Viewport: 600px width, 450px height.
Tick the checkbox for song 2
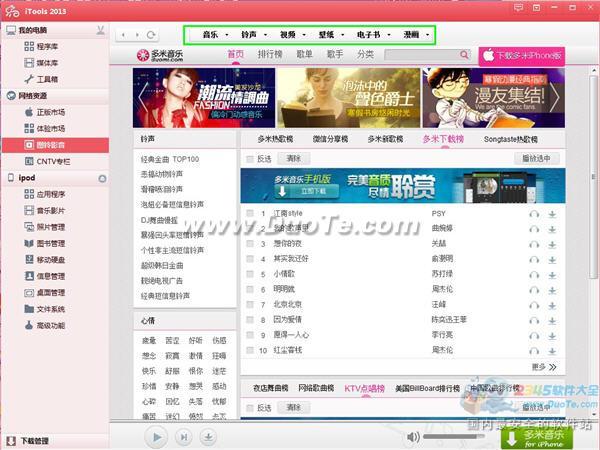coord(250,228)
